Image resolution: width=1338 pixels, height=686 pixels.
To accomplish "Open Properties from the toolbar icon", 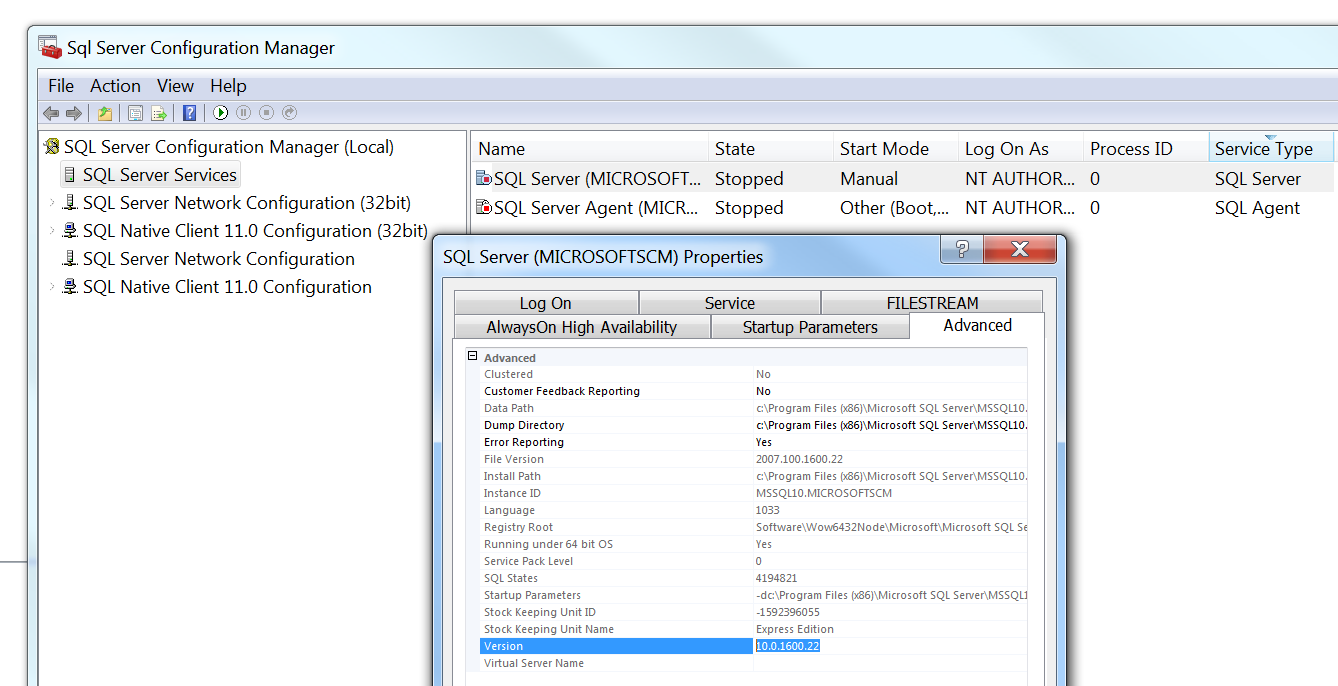I will pyautogui.click(x=135, y=113).
